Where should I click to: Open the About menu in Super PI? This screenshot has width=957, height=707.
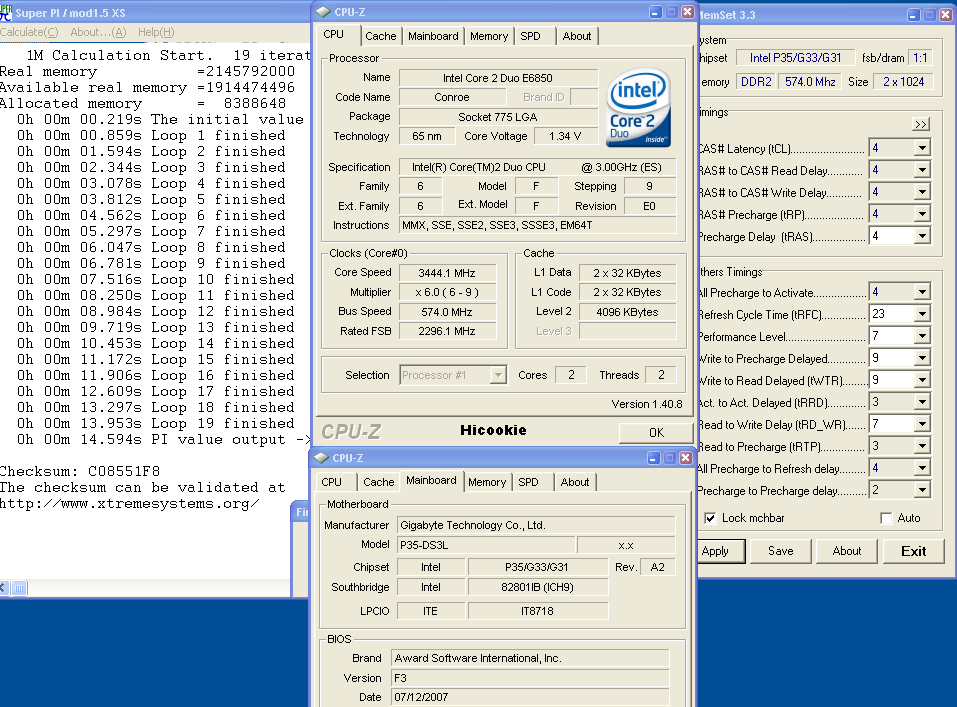tap(98, 32)
